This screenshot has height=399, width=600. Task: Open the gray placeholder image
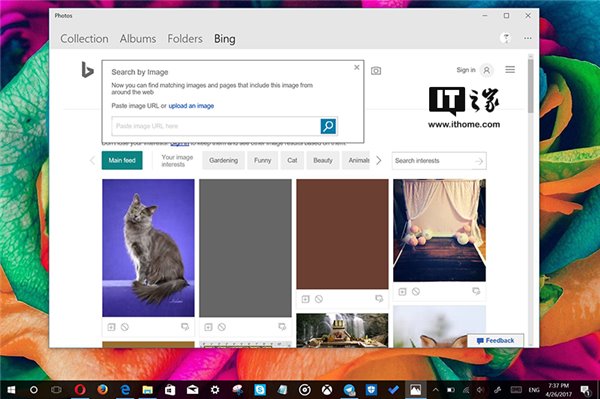click(x=245, y=248)
